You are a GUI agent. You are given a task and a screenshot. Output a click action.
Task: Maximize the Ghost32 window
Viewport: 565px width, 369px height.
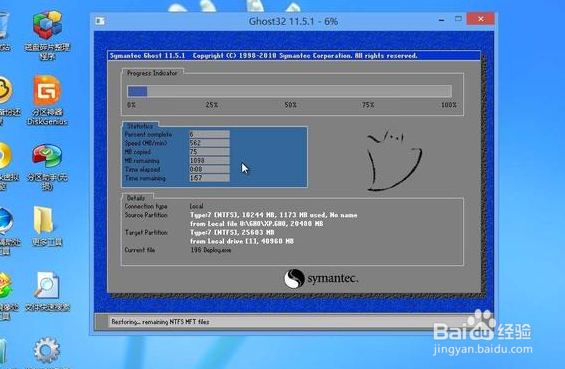(x=458, y=19)
